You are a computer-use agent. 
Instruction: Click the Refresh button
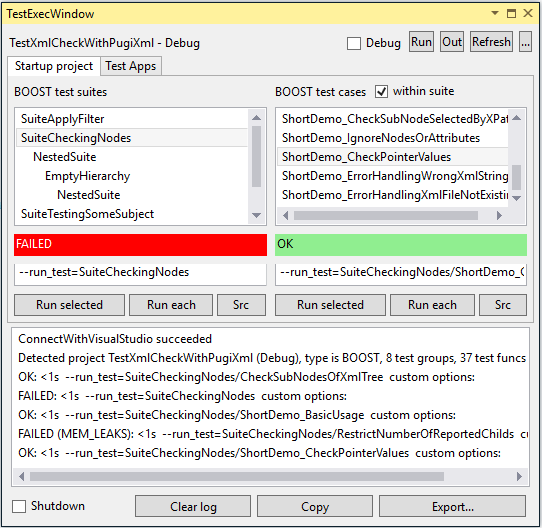[x=491, y=42]
